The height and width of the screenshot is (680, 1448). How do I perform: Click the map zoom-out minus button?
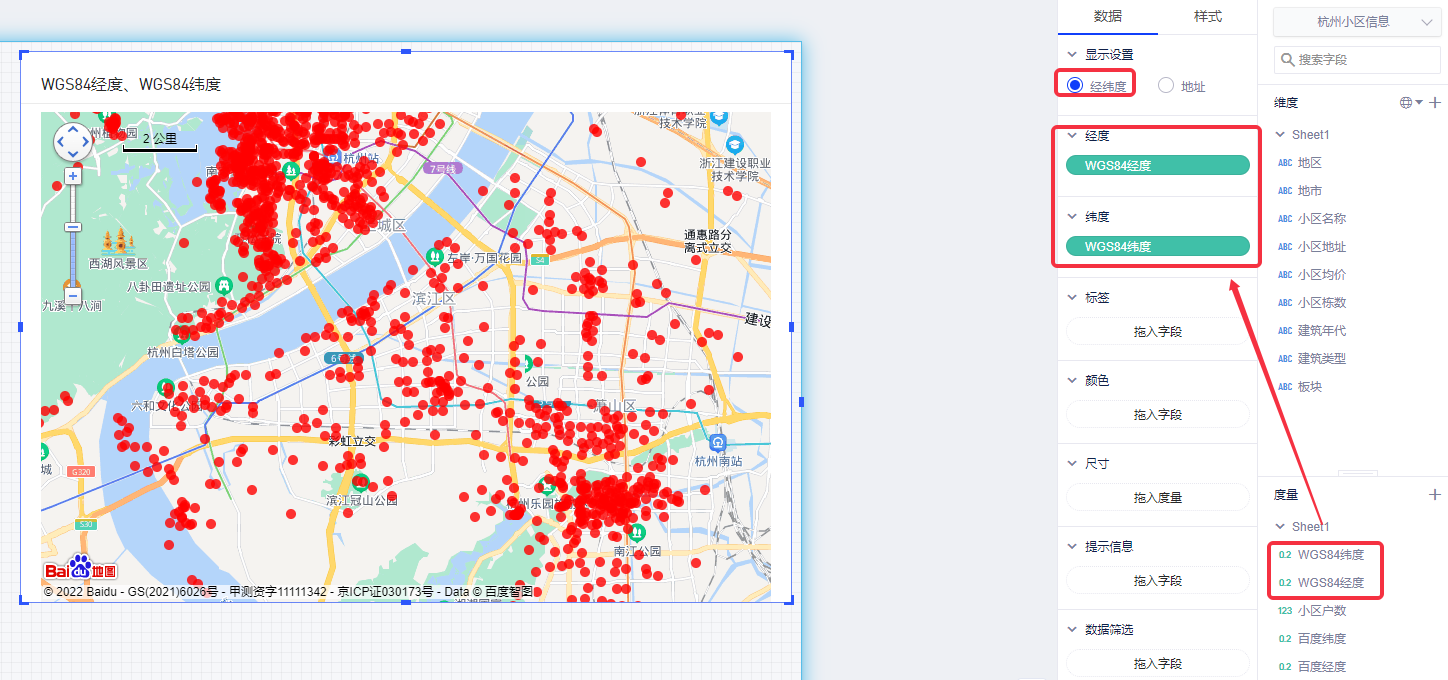pyautogui.click(x=73, y=296)
